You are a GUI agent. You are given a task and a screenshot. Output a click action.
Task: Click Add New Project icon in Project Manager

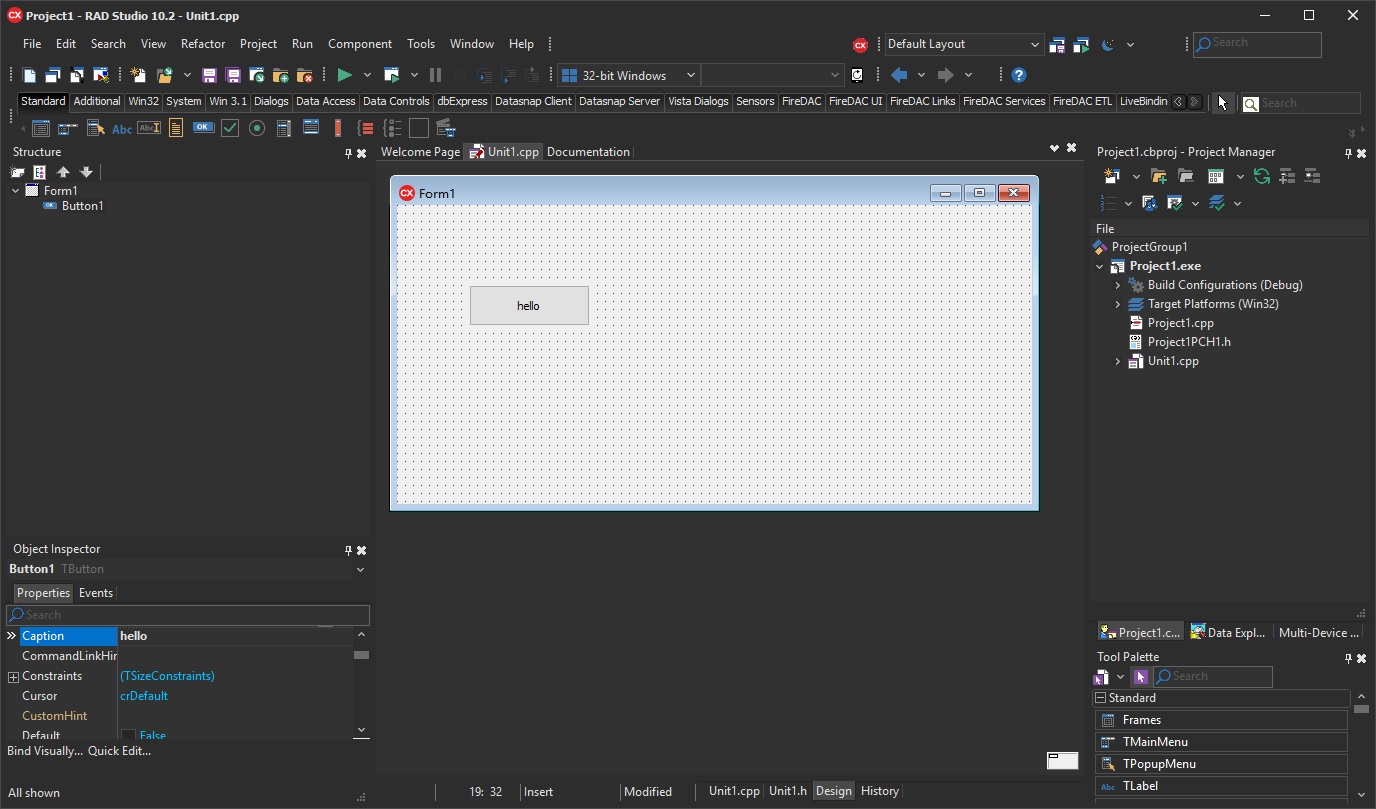(x=1111, y=176)
